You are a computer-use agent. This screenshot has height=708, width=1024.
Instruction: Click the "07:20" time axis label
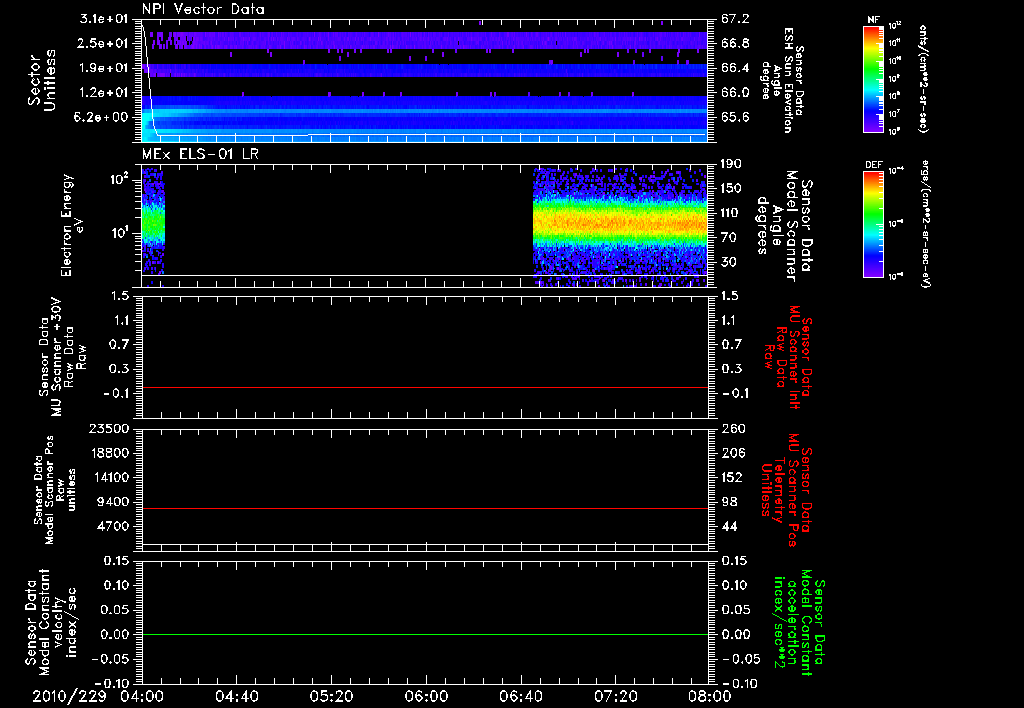tap(615, 697)
